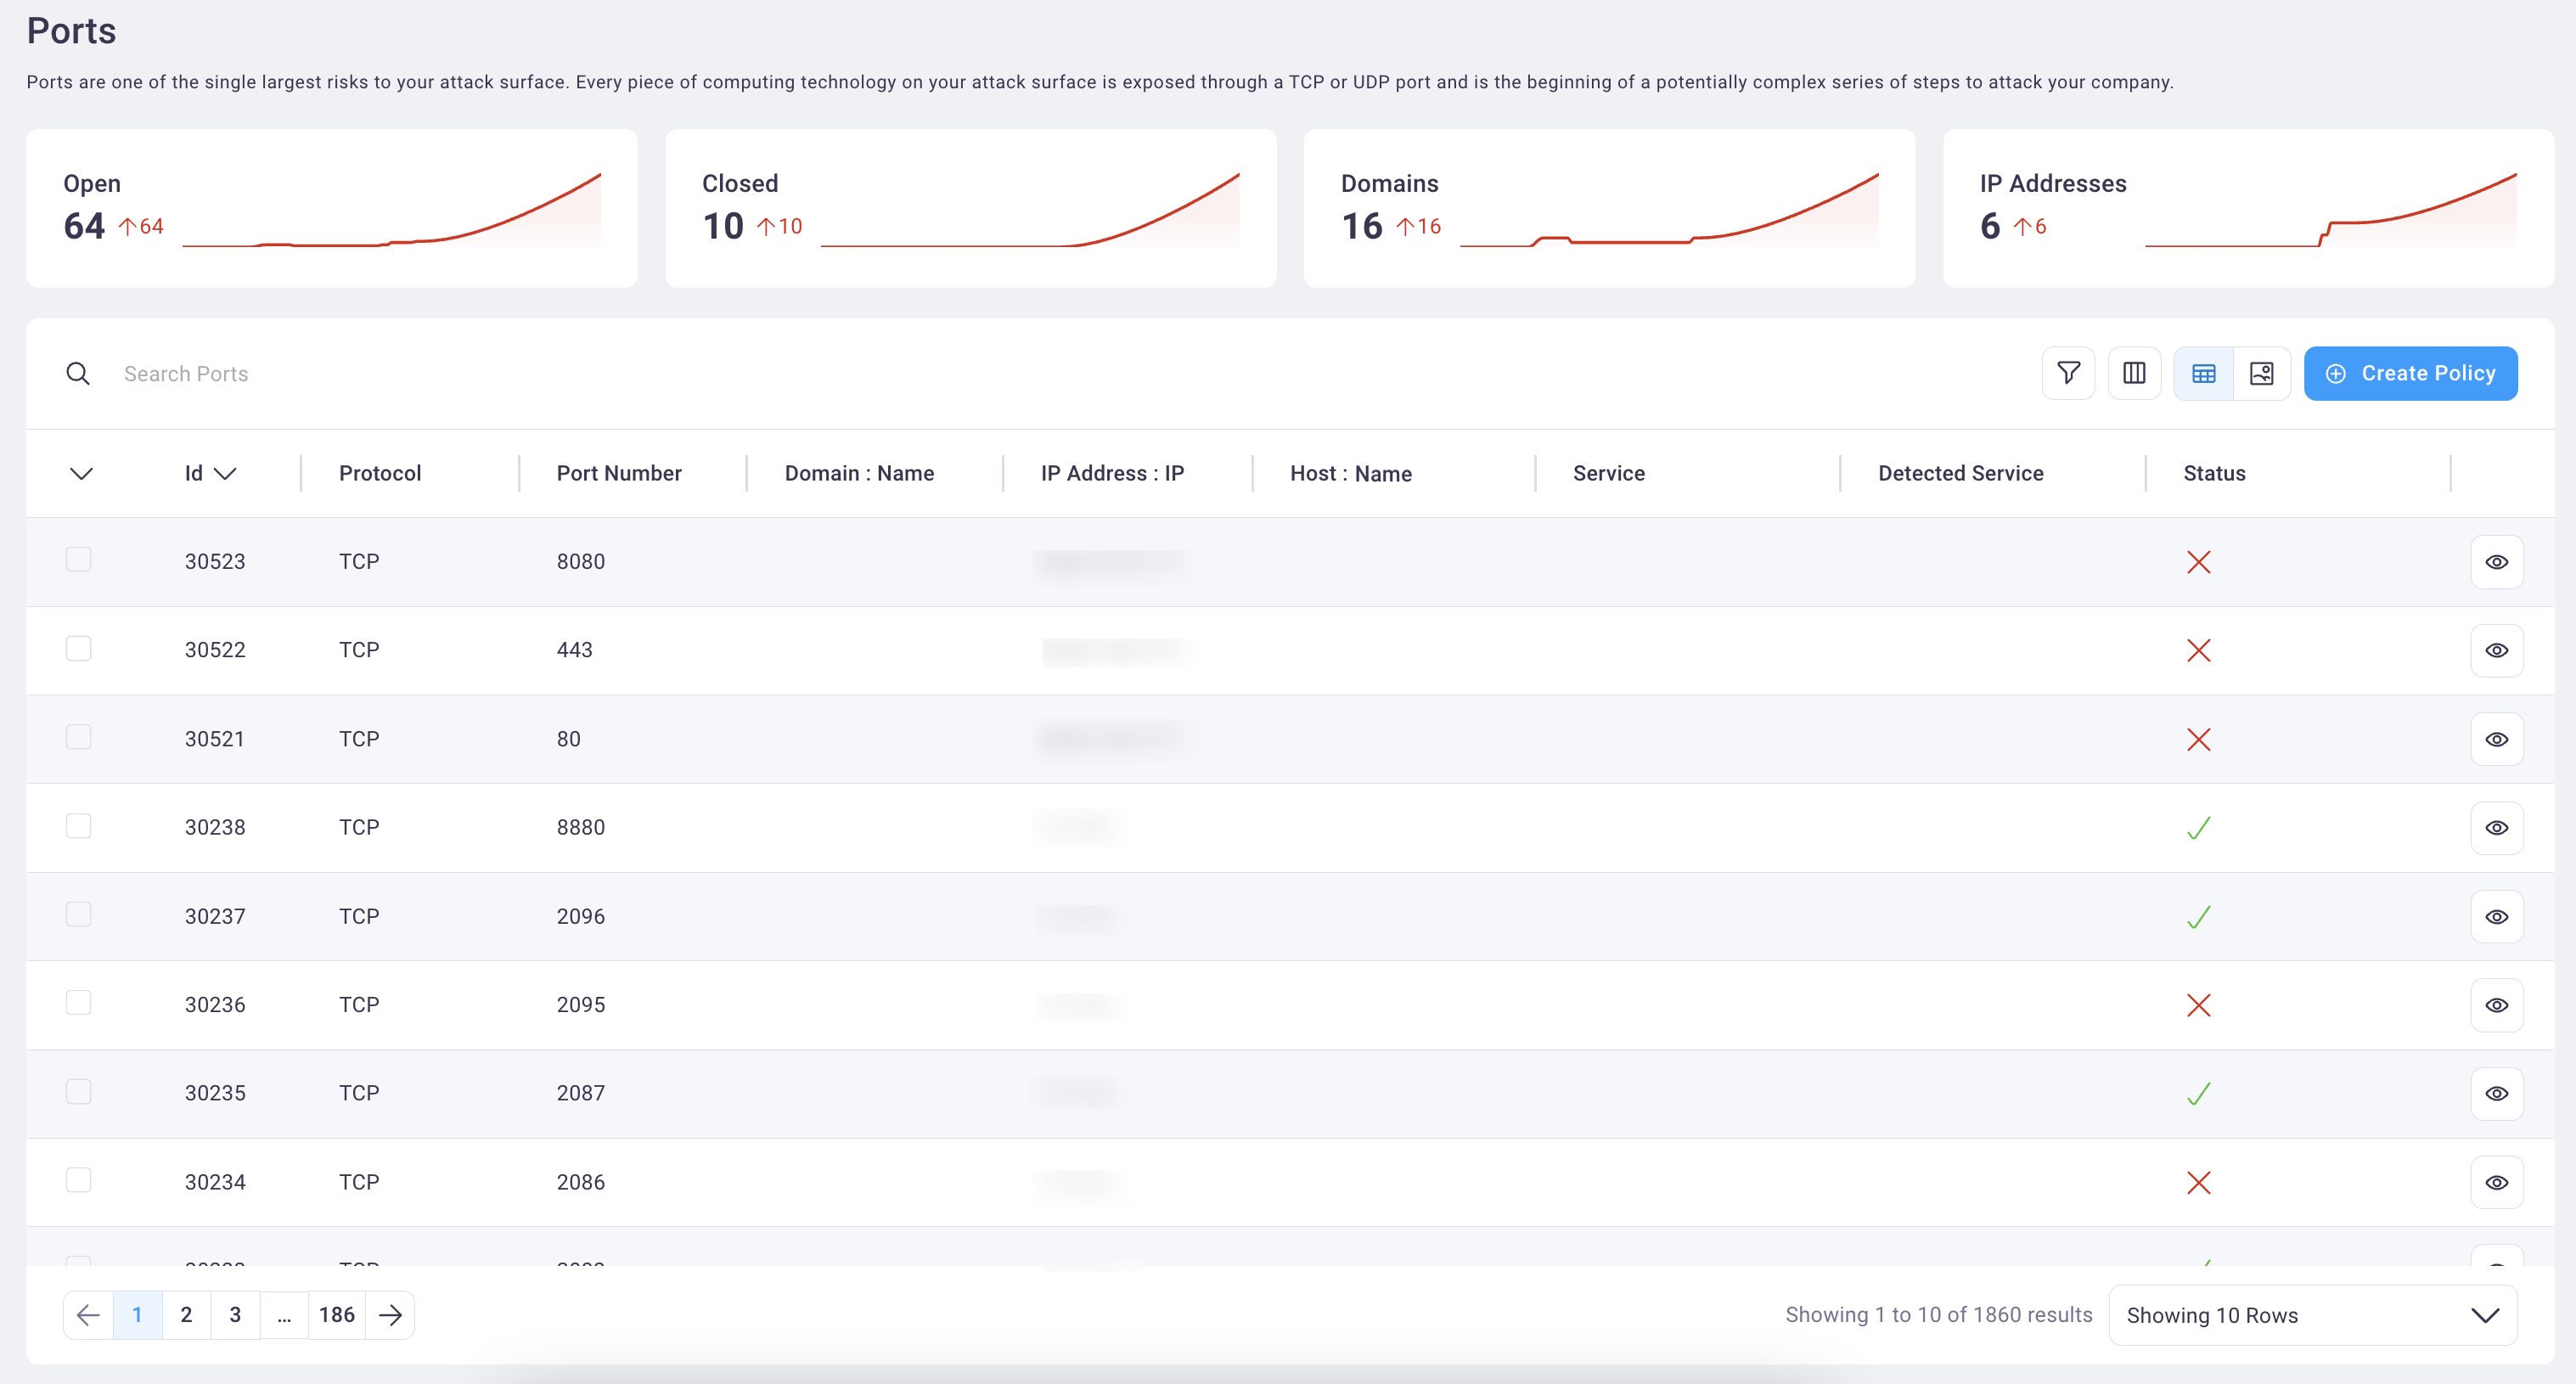2576x1384 pixels.
Task: Click open status checkmark for port 2087
Action: (x=2198, y=1094)
